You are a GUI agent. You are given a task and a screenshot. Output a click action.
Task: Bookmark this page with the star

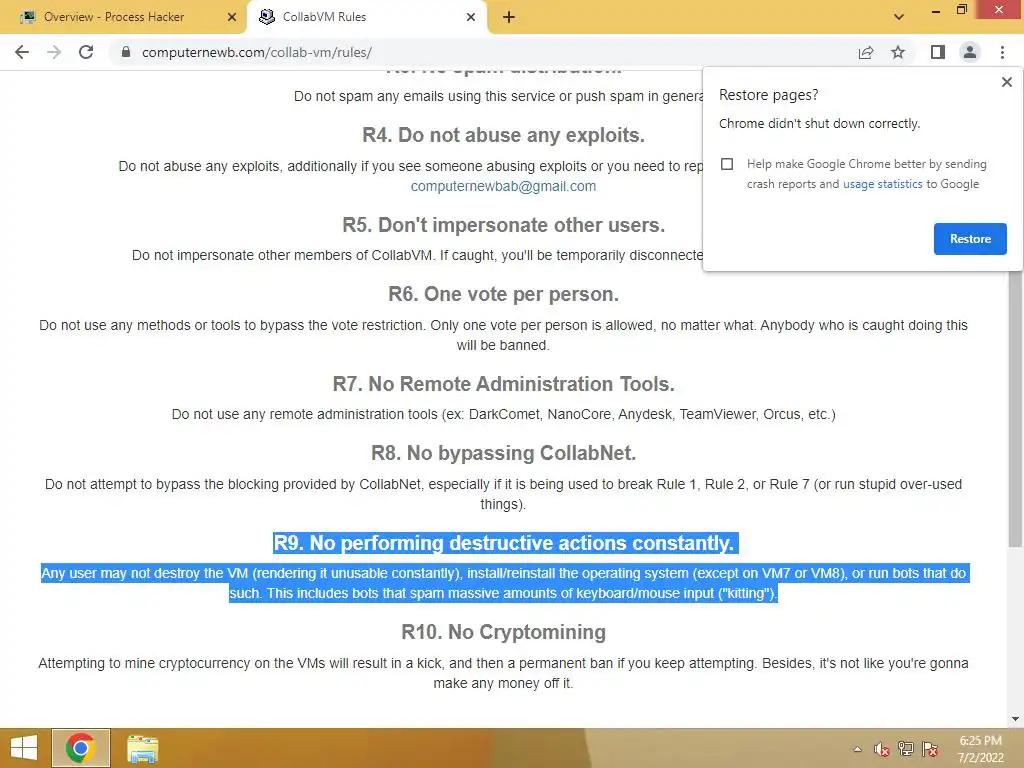pos(898,52)
